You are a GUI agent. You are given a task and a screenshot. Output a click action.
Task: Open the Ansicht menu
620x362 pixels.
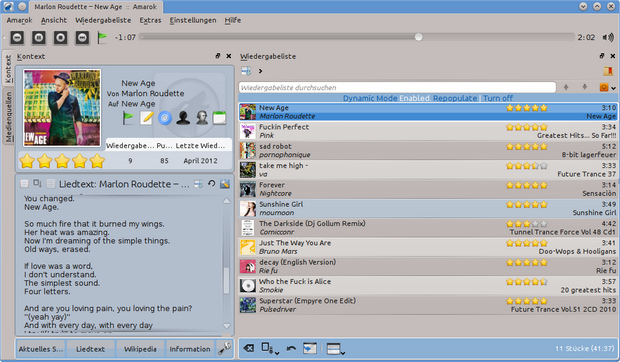tap(54, 20)
